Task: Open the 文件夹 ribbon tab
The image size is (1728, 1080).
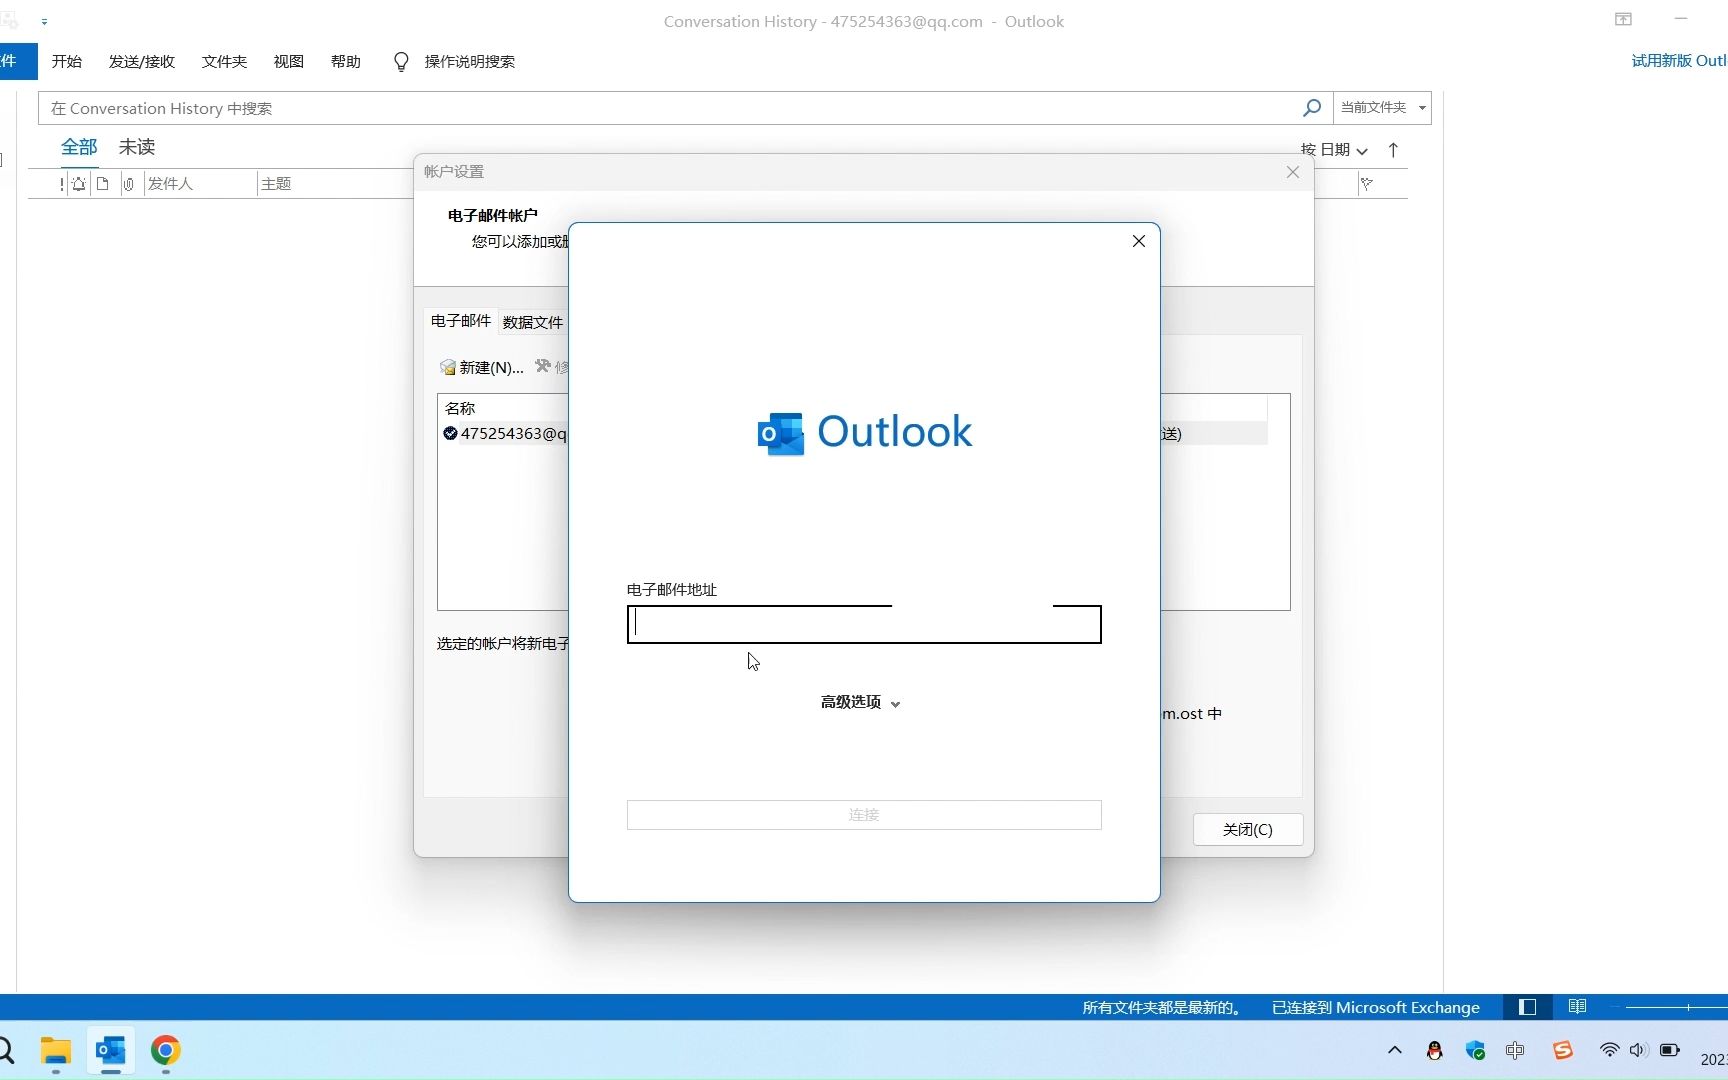Action: [224, 61]
